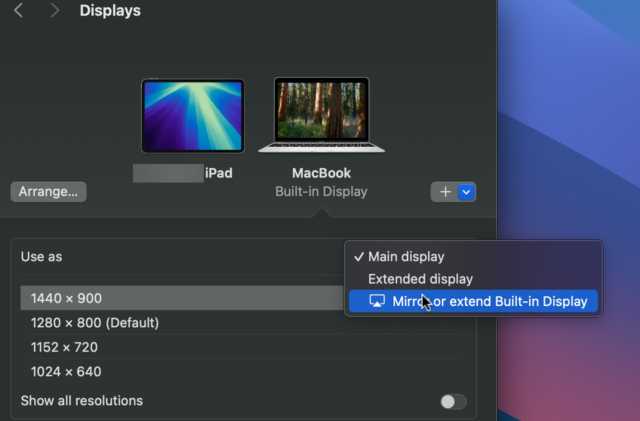Toggle the Show all resolutions switch
Screen dimensions: 640x421
[453, 401]
